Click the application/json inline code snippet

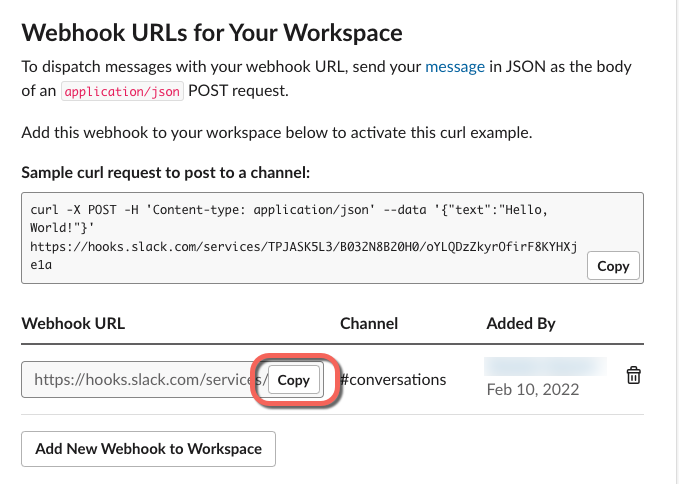click(116, 90)
